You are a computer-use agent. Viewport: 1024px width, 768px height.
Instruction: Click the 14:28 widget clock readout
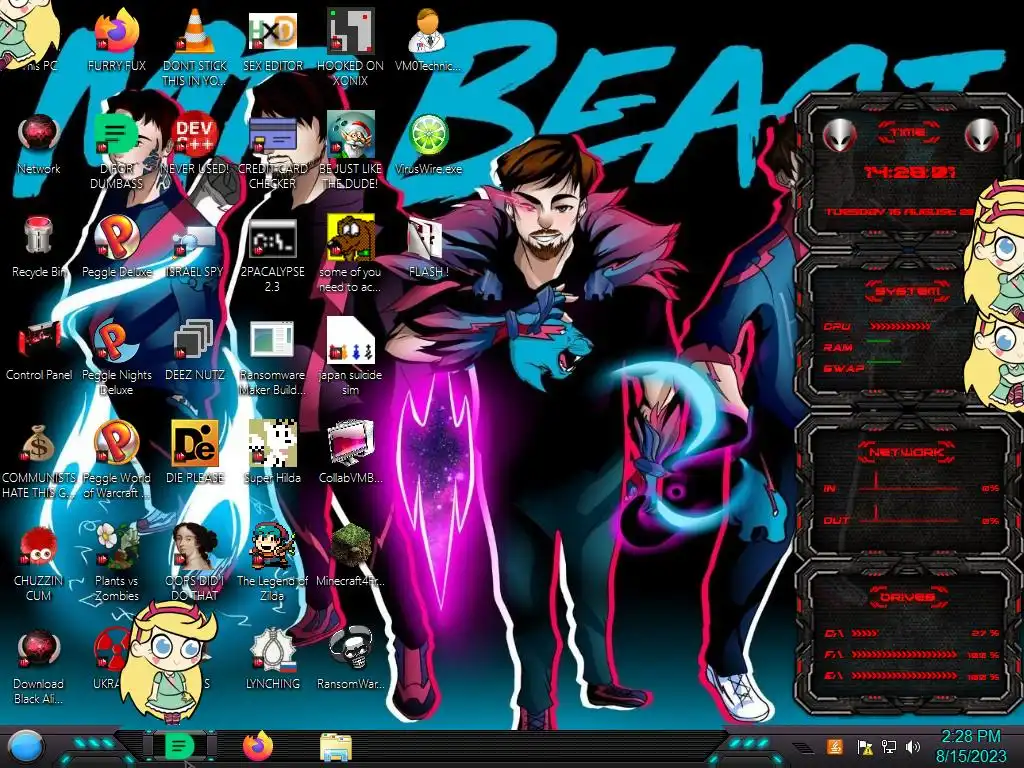(909, 172)
